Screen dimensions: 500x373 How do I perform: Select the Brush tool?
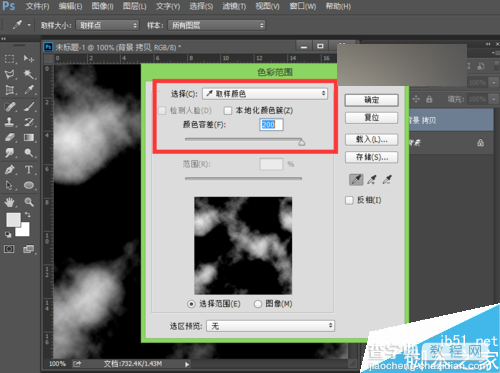[x=29, y=107]
